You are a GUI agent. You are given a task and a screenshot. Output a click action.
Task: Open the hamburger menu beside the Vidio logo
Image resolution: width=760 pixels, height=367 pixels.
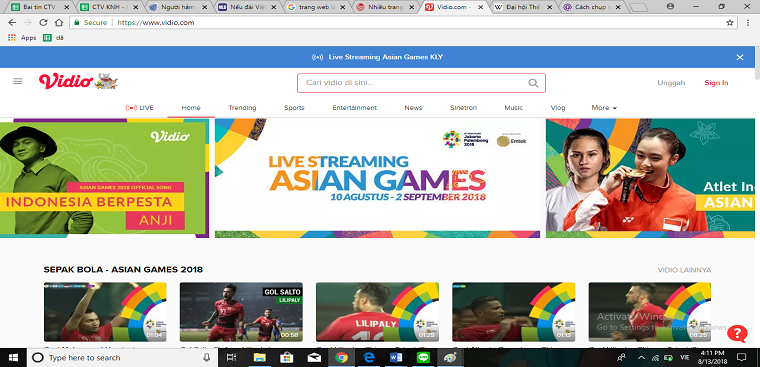pyautogui.click(x=17, y=81)
